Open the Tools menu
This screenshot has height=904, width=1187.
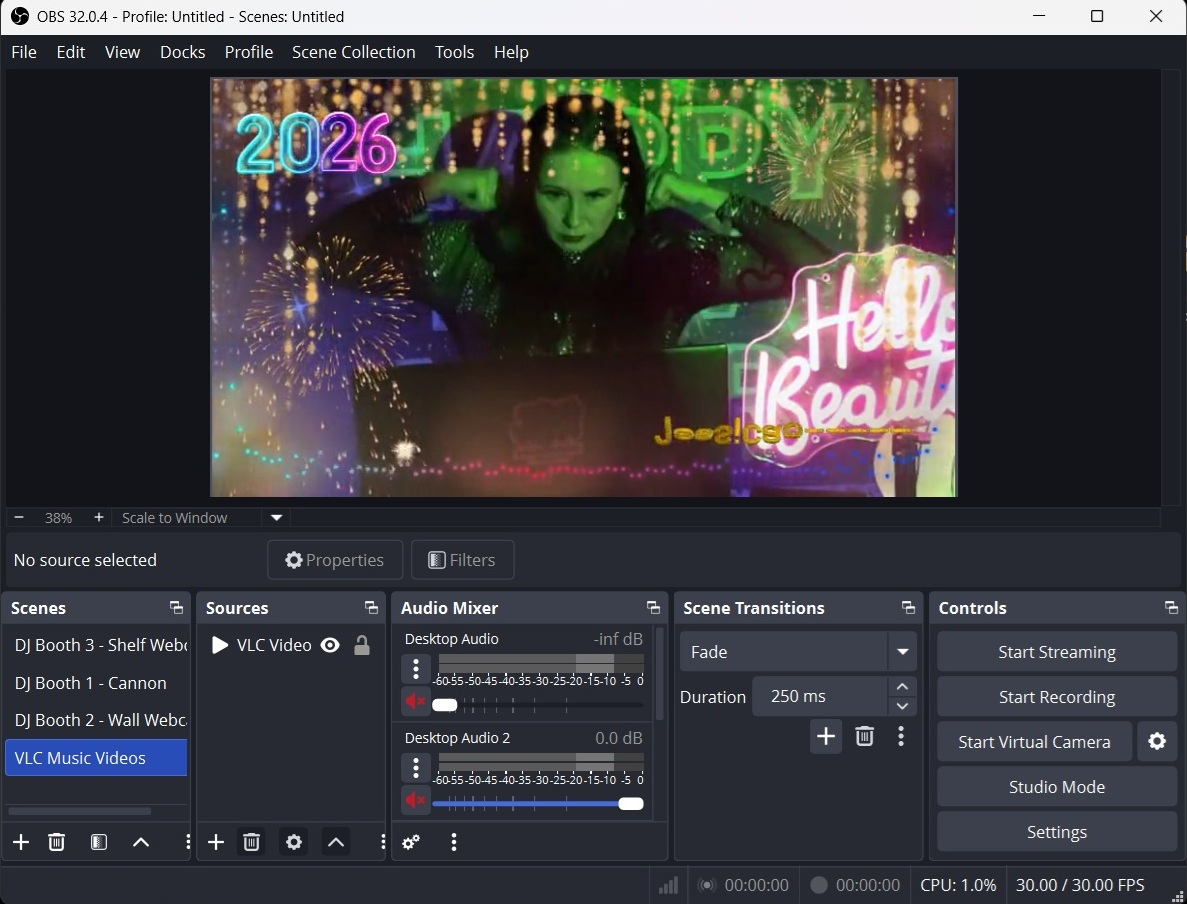[x=454, y=52]
